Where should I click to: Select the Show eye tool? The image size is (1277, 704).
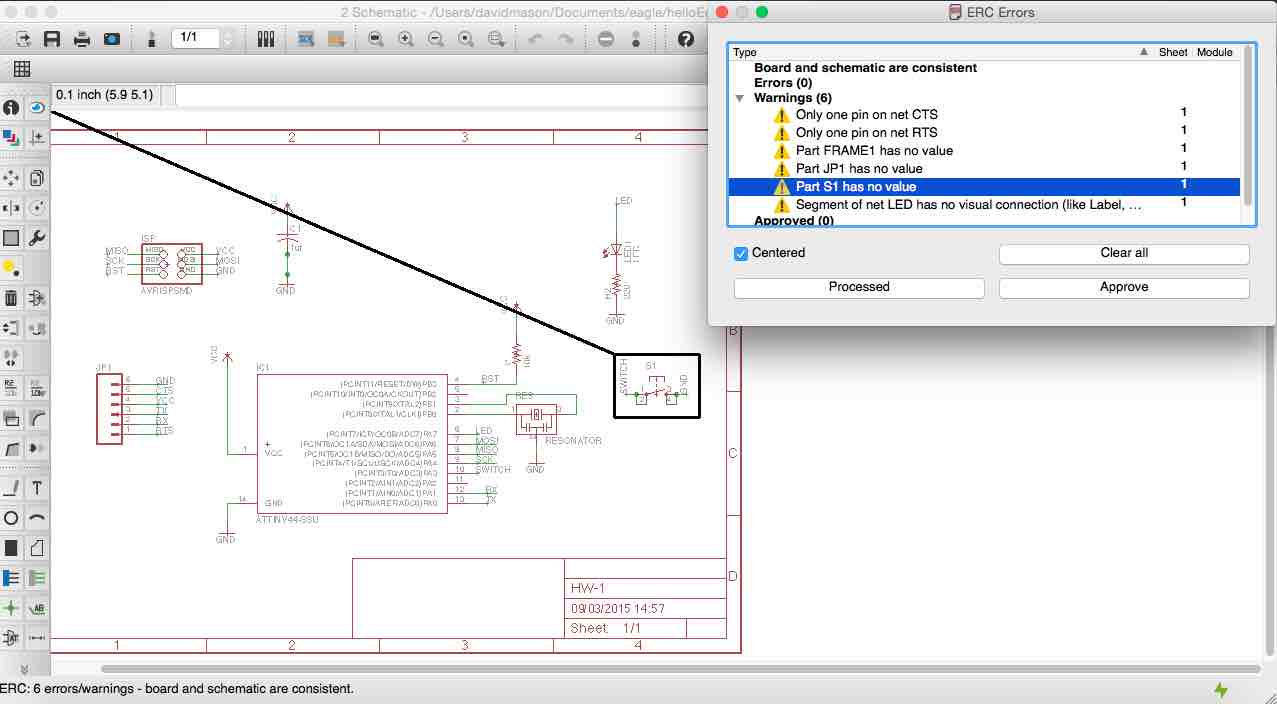[x=37, y=108]
